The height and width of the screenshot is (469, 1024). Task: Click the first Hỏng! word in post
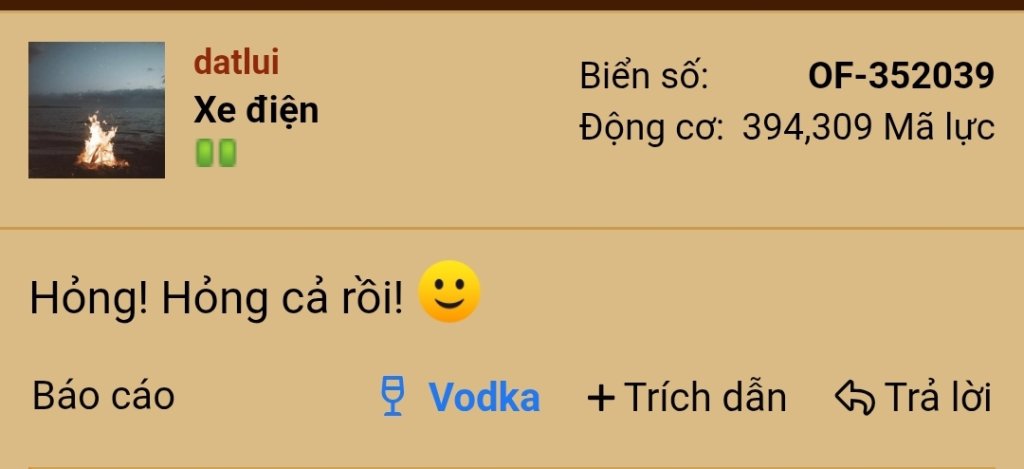click(x=90, y=298)
